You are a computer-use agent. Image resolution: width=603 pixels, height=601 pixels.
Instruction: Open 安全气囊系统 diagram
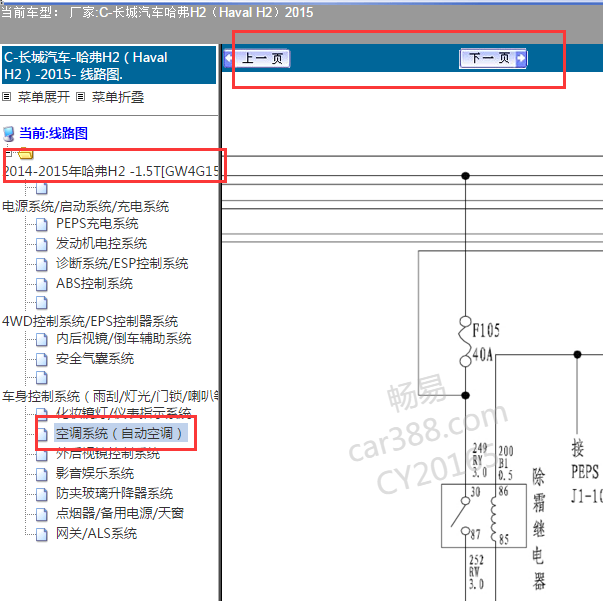point(95,358)
